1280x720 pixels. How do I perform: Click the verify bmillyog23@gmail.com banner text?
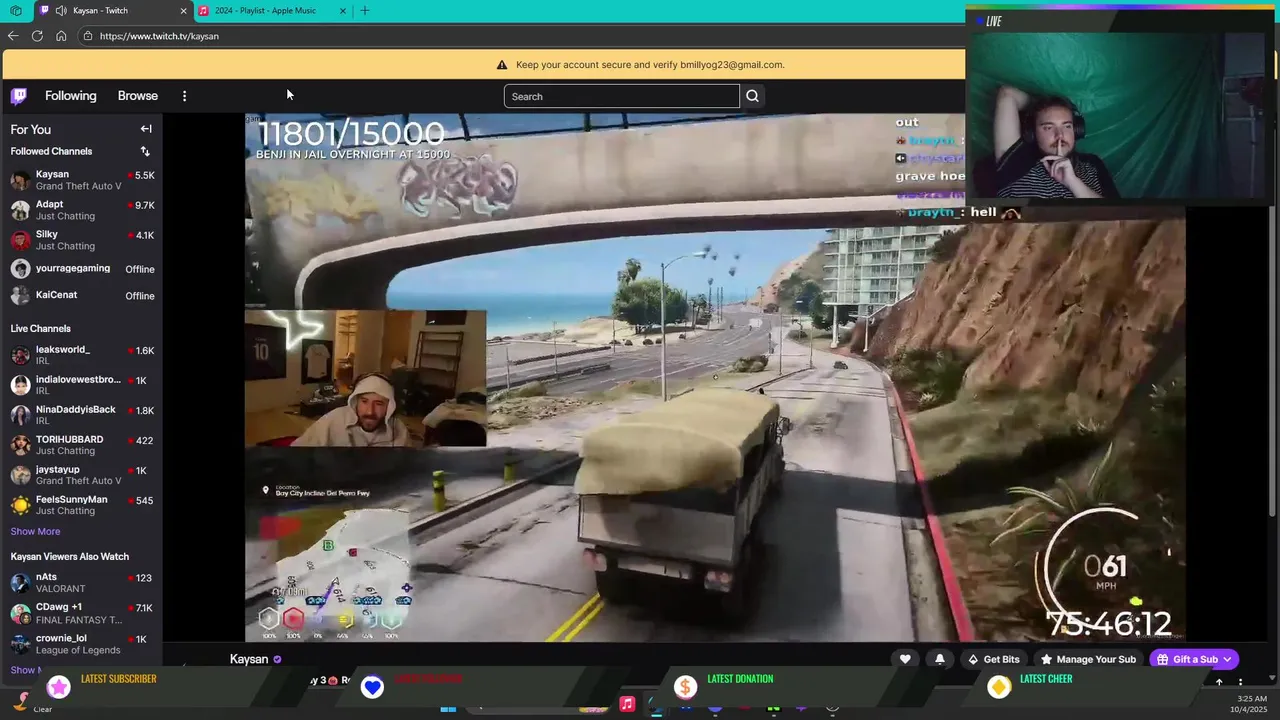click(x=650, y=65)
